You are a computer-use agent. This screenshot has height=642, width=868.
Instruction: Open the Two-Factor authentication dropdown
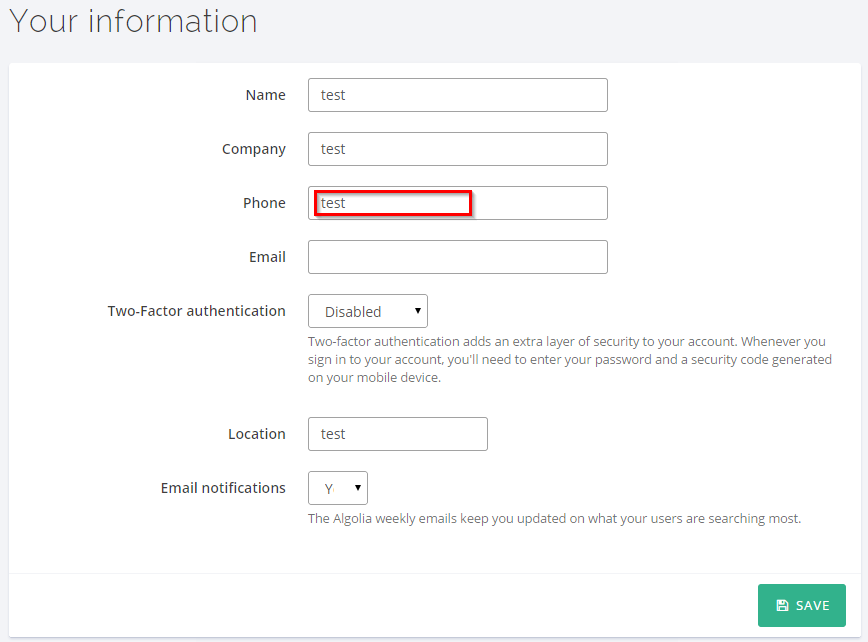(368, 311)
